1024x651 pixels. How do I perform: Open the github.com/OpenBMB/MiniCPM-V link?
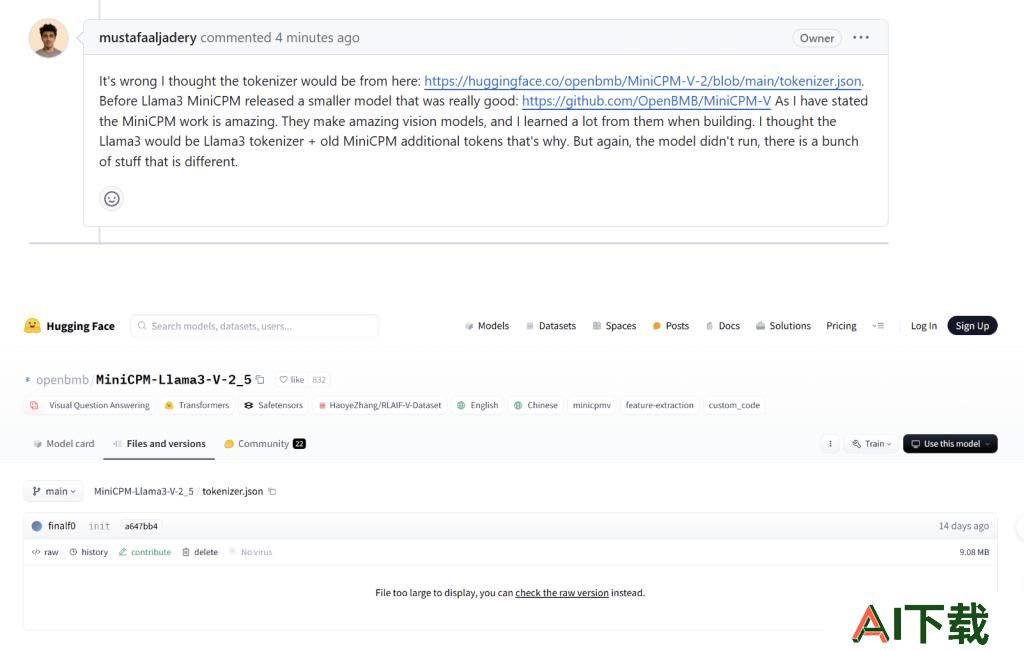646,101
